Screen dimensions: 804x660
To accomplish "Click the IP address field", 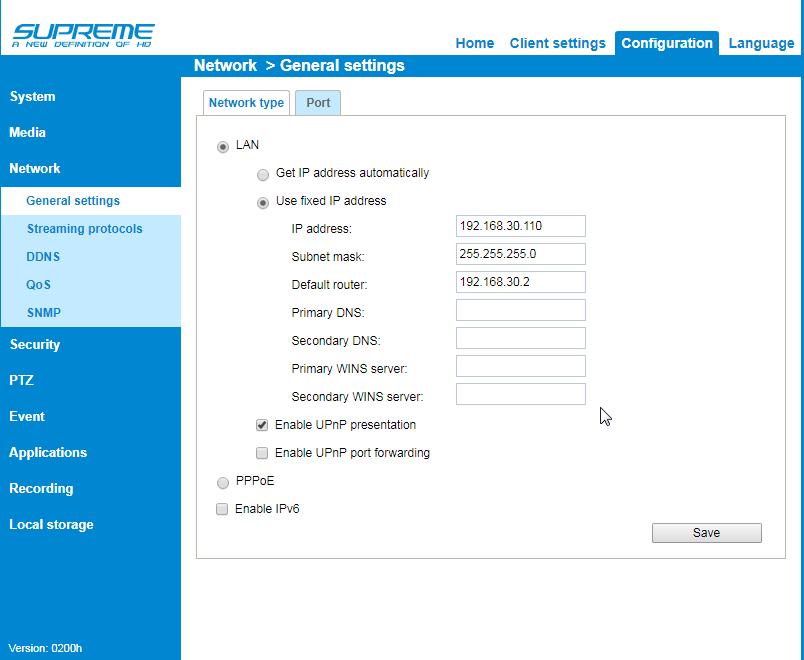I will click(x=520, y=226).
